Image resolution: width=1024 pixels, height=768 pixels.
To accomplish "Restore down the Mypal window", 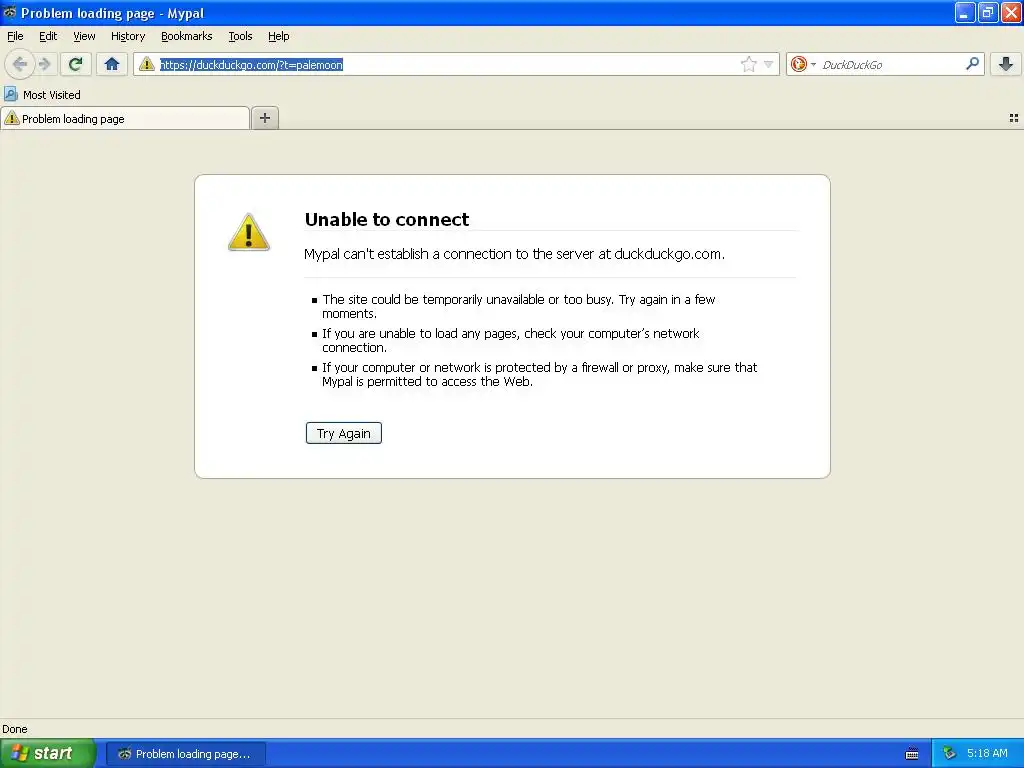I will 988,12.
